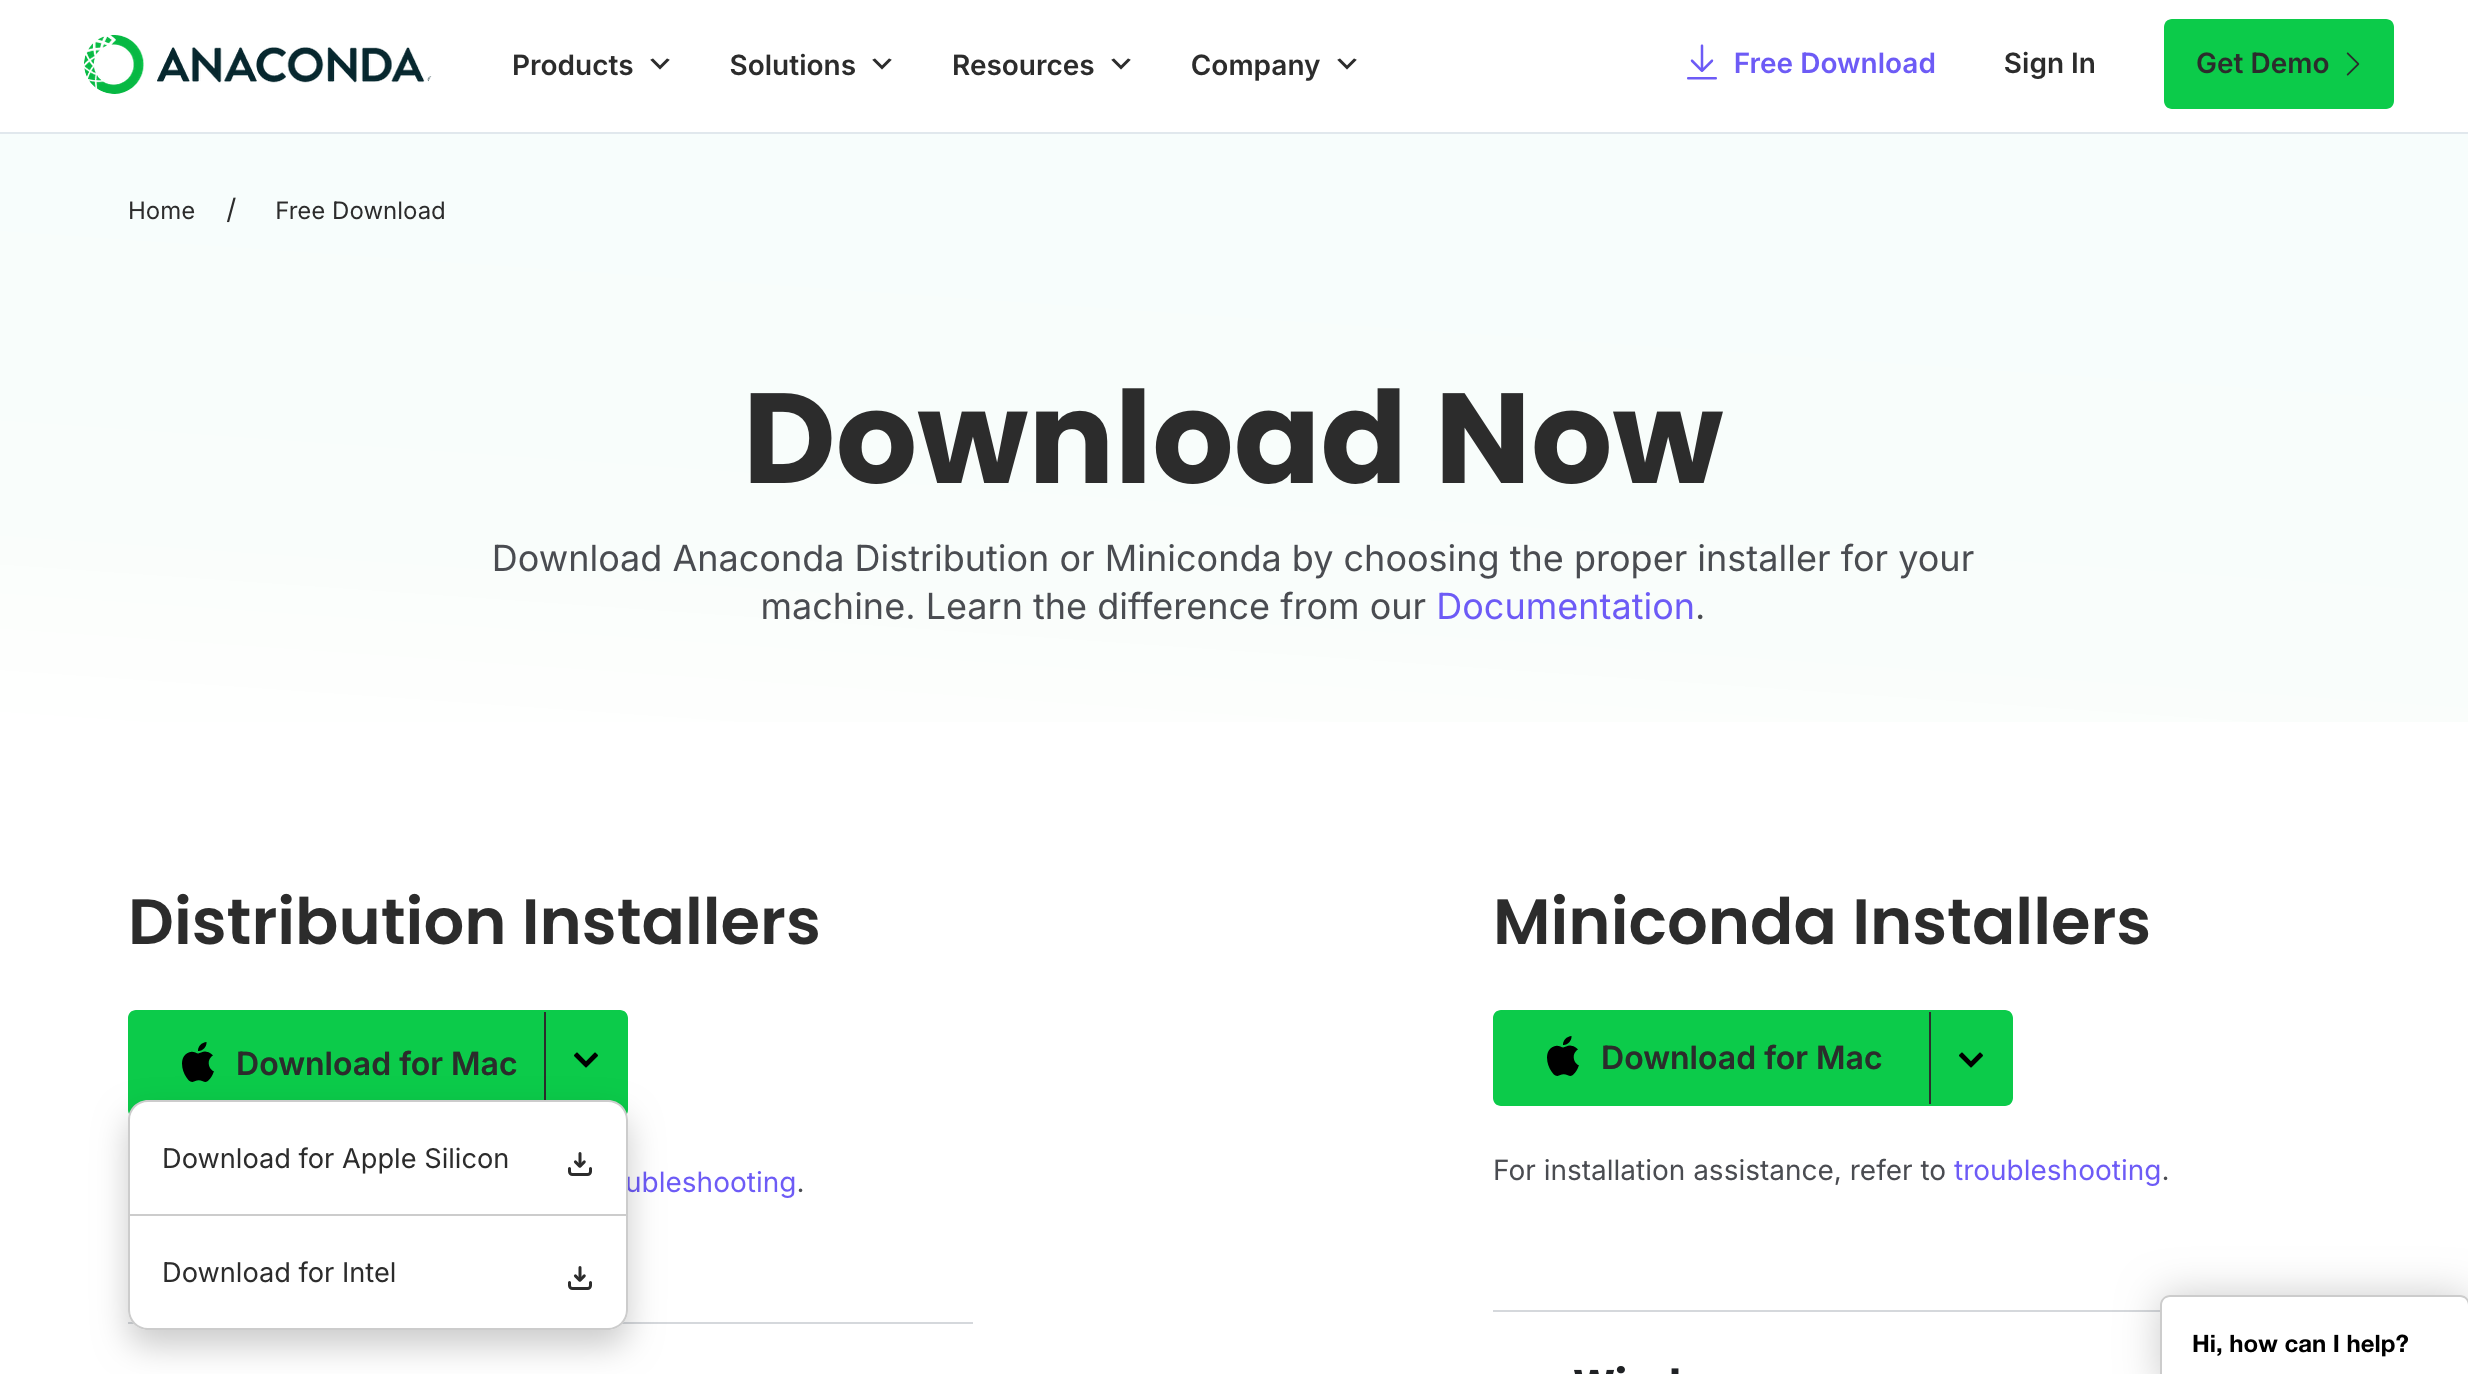Click Apple icon on Miniconda download button
The width and height of the screenshot is (2468, 1374).
(x=1563, y=1057)
